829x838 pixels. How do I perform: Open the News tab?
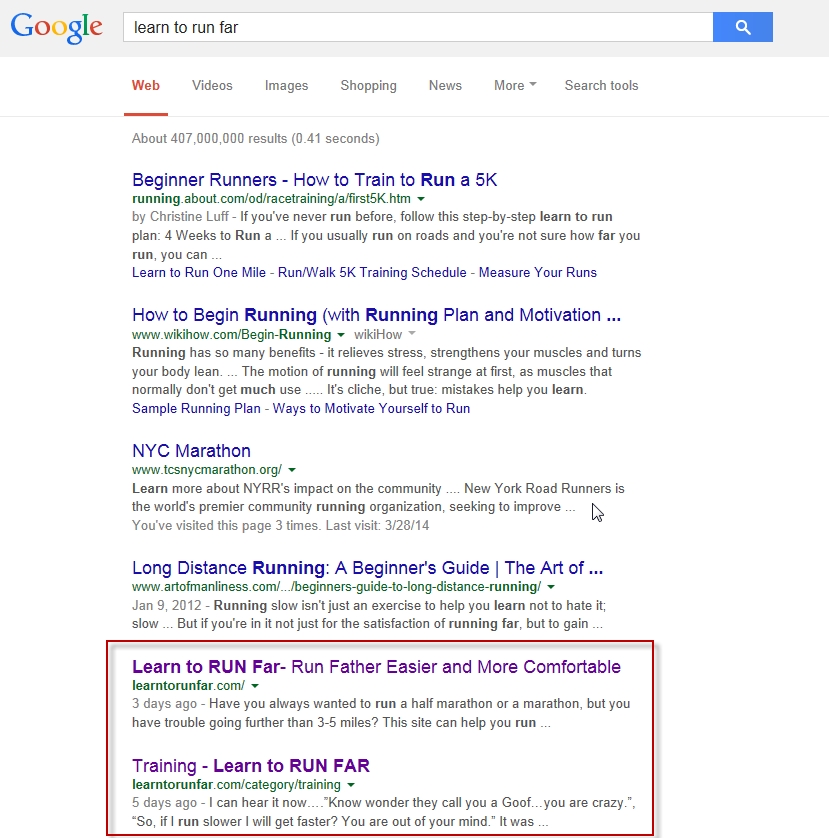pos(445,86)
